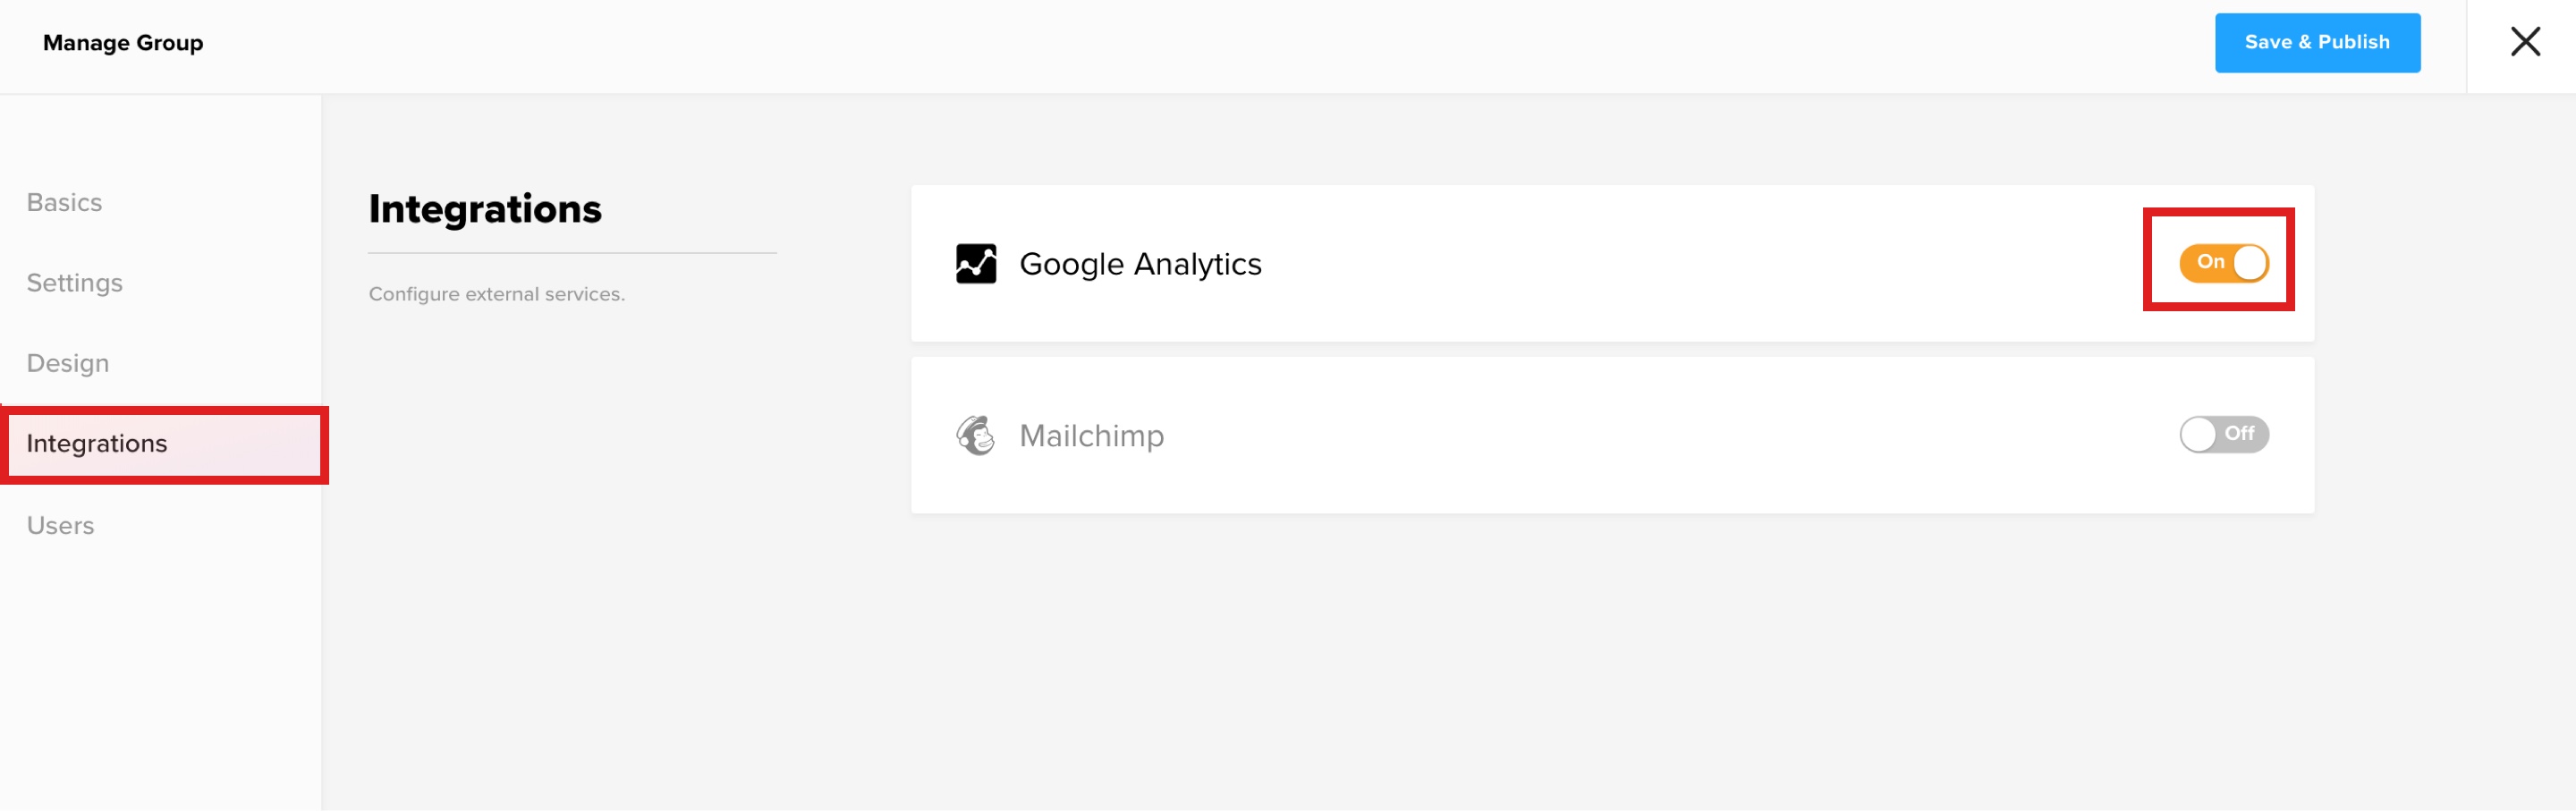
Task: Turn off the Google Analytics toggle
Action: coord(2223,263)
